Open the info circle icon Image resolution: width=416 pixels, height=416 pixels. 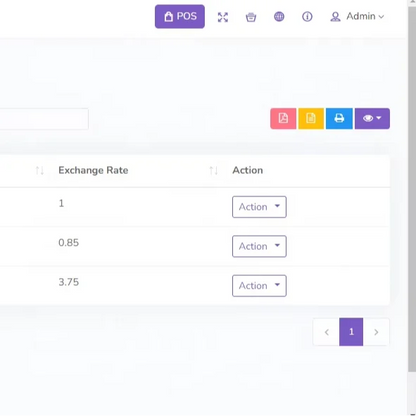coord(307,16)
